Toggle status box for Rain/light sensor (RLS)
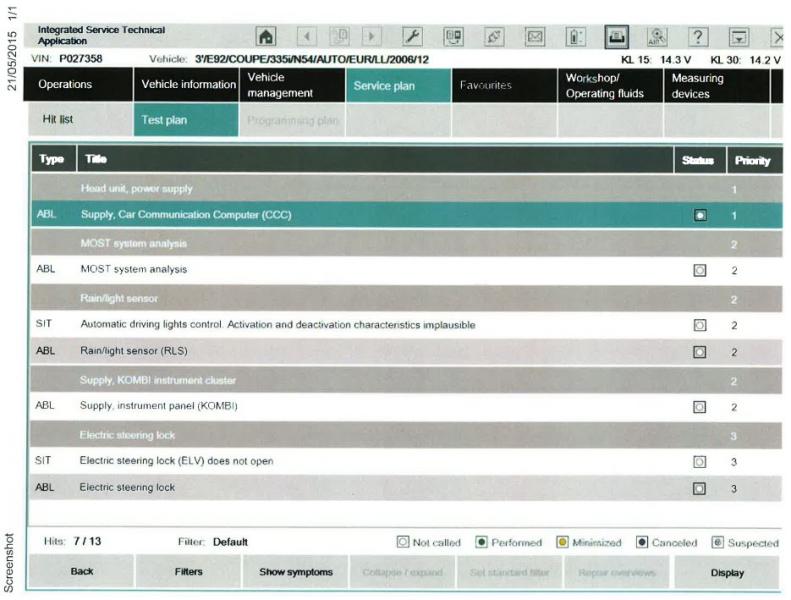Viewport: 791px width, 600px height. (700, 352)
